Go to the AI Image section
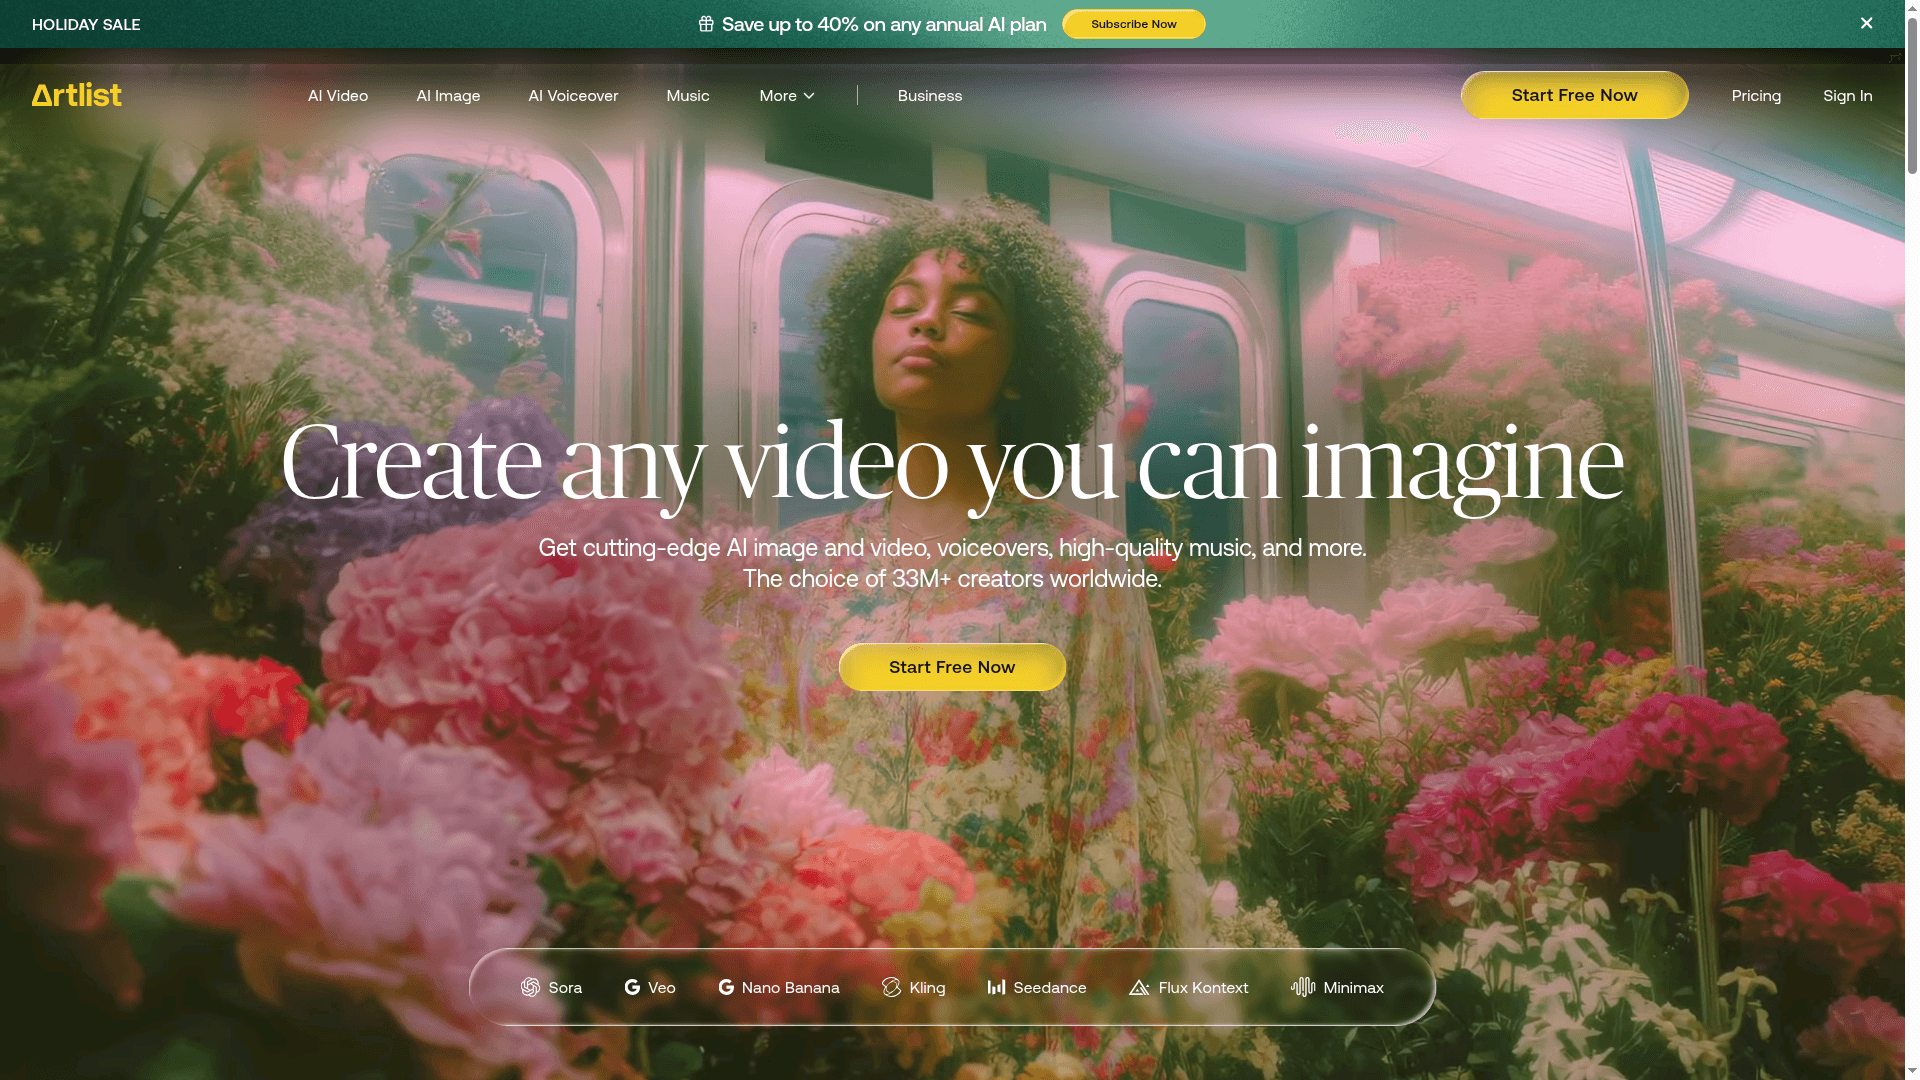Screen dimensions: 1920x1080 [448, 95]
